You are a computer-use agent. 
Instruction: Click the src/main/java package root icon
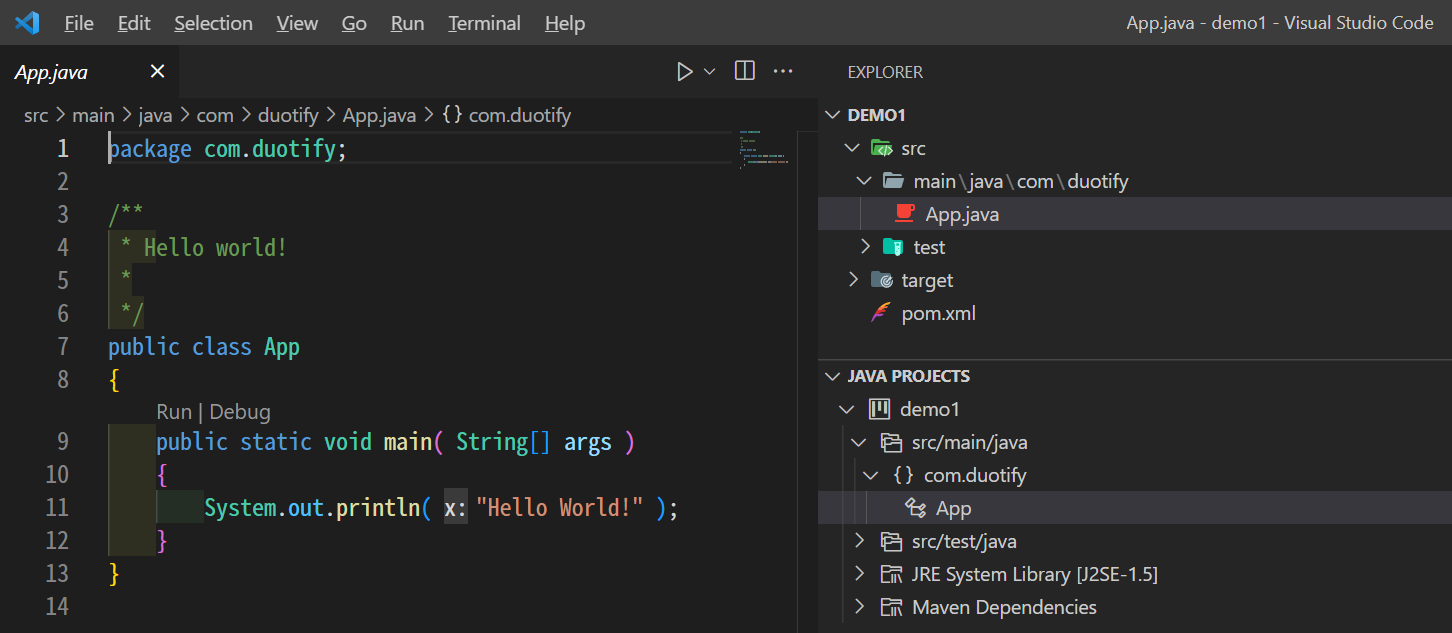[x=890, y=442]
